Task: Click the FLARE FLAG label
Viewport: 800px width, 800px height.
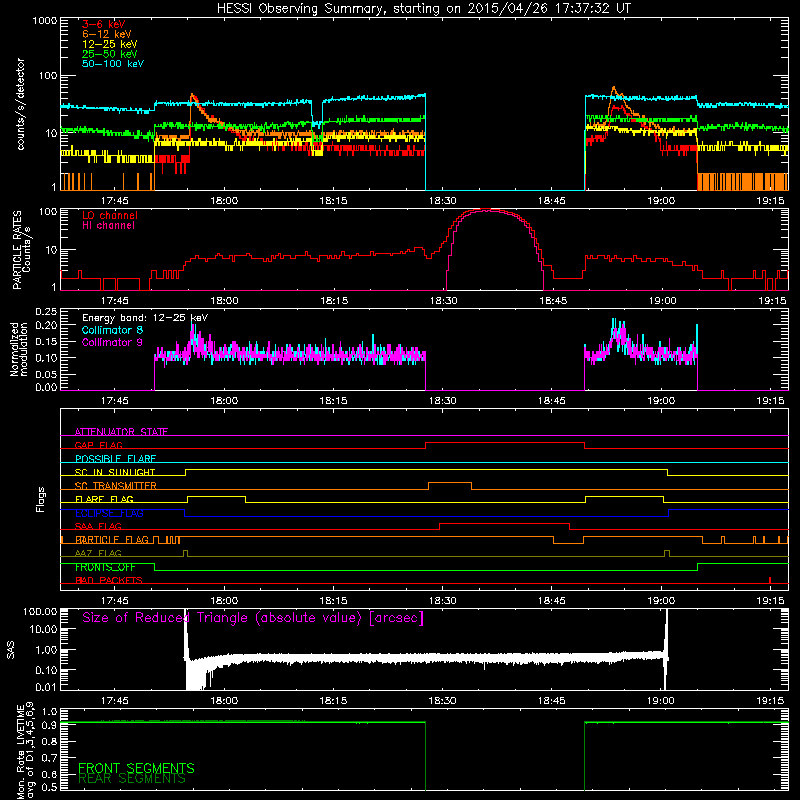Action: (x=104, y=499)
